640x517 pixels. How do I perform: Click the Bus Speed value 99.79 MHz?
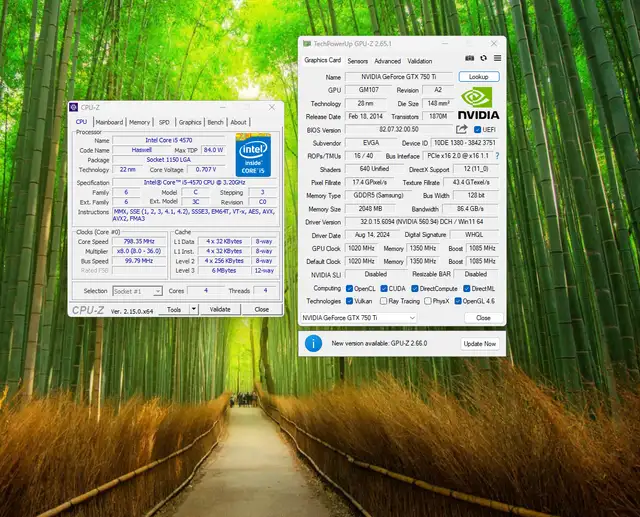click(x=139, y=261)
